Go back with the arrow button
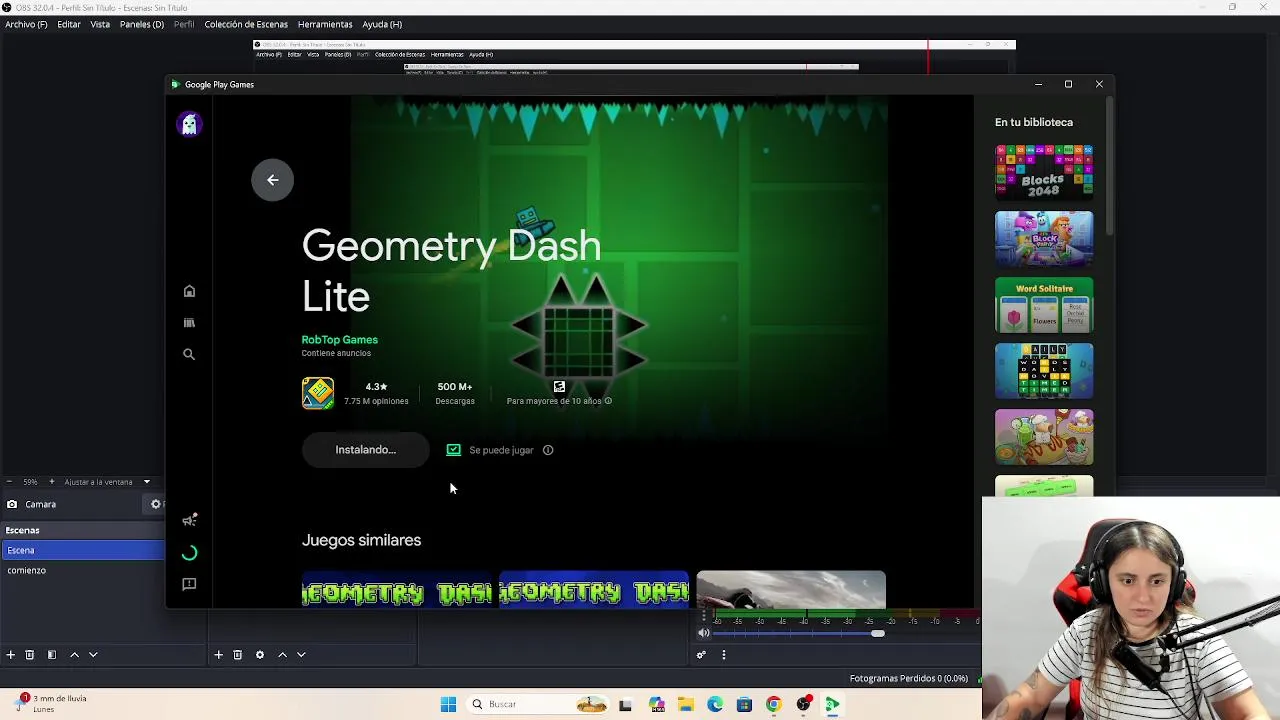 (272, 180)
